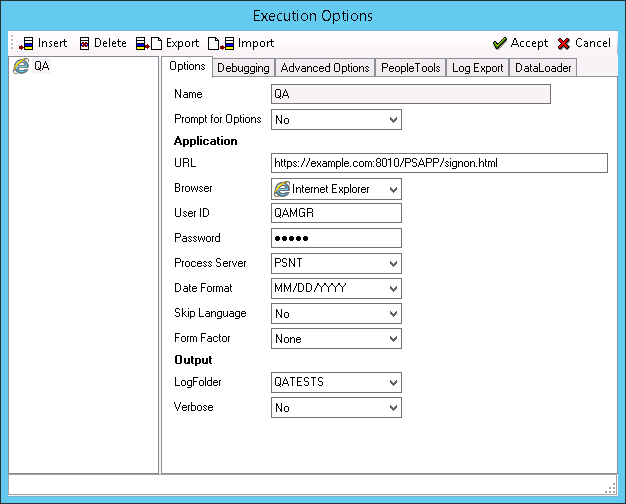The width and height of the screenshot is (626, 504).
Task: Click into the Password field
Action: 336,238
